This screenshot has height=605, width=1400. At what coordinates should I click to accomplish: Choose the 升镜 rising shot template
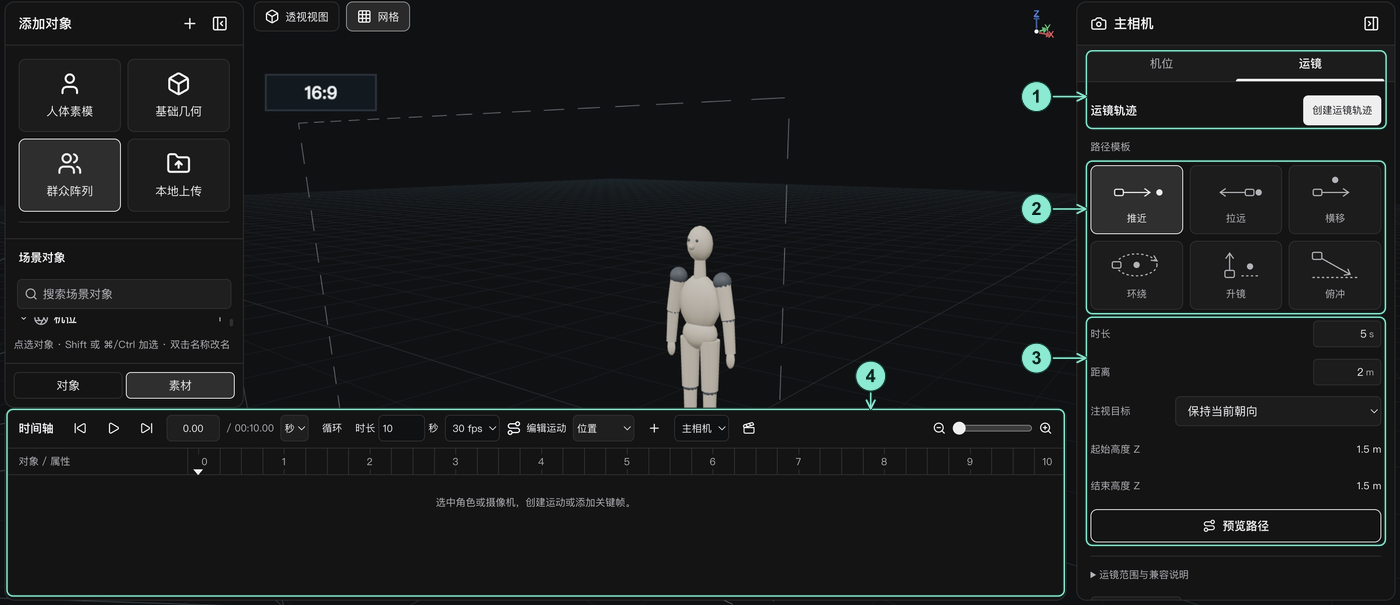coord(1235,275)
